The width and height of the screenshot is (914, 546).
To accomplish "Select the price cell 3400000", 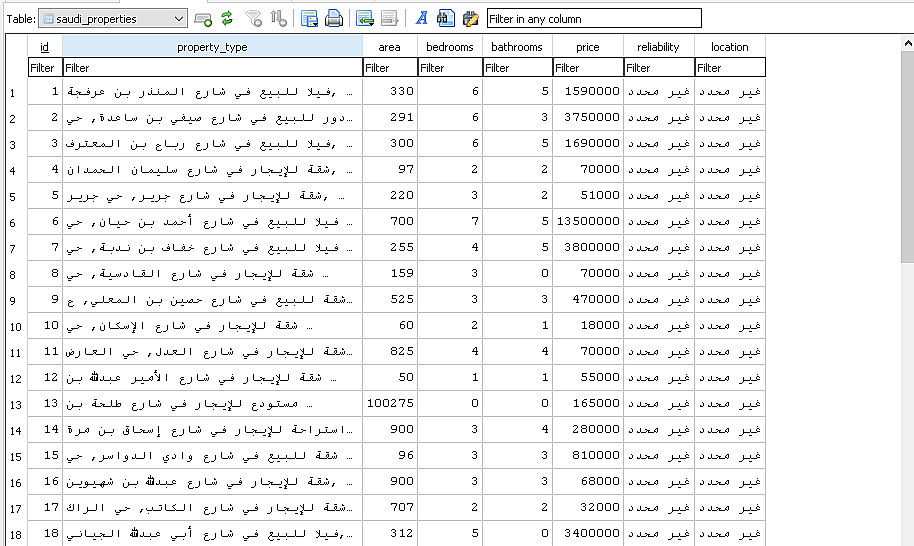I will [588, 533].
